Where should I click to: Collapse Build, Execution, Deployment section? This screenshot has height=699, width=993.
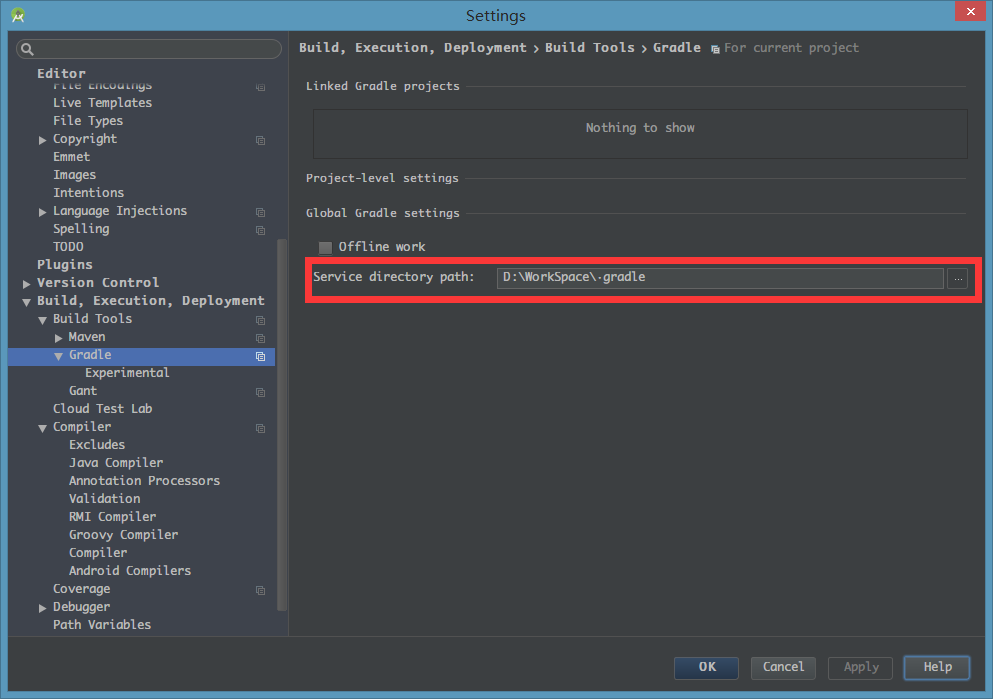tap(27, 302)
